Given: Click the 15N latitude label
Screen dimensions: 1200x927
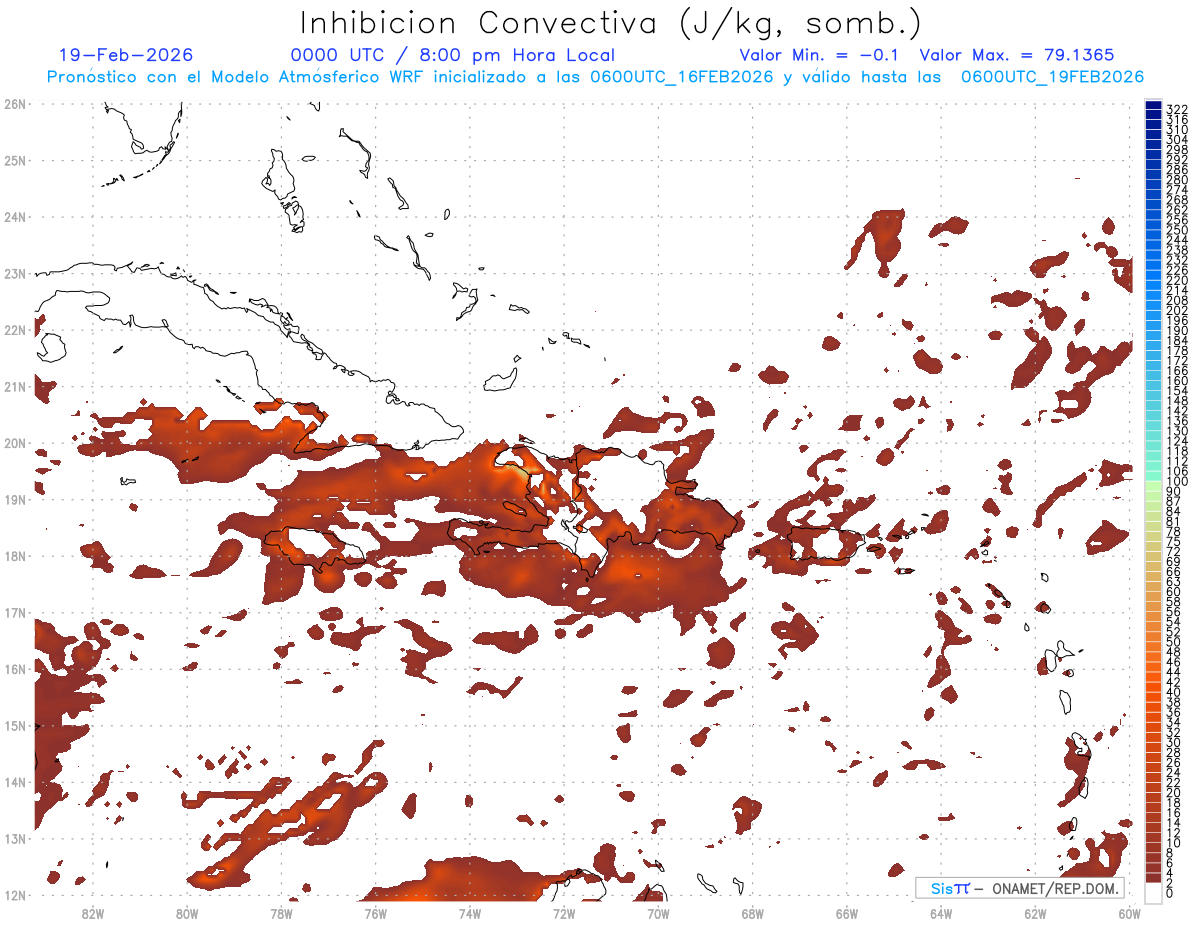Looking at the screenshot, I should [15, 725].
